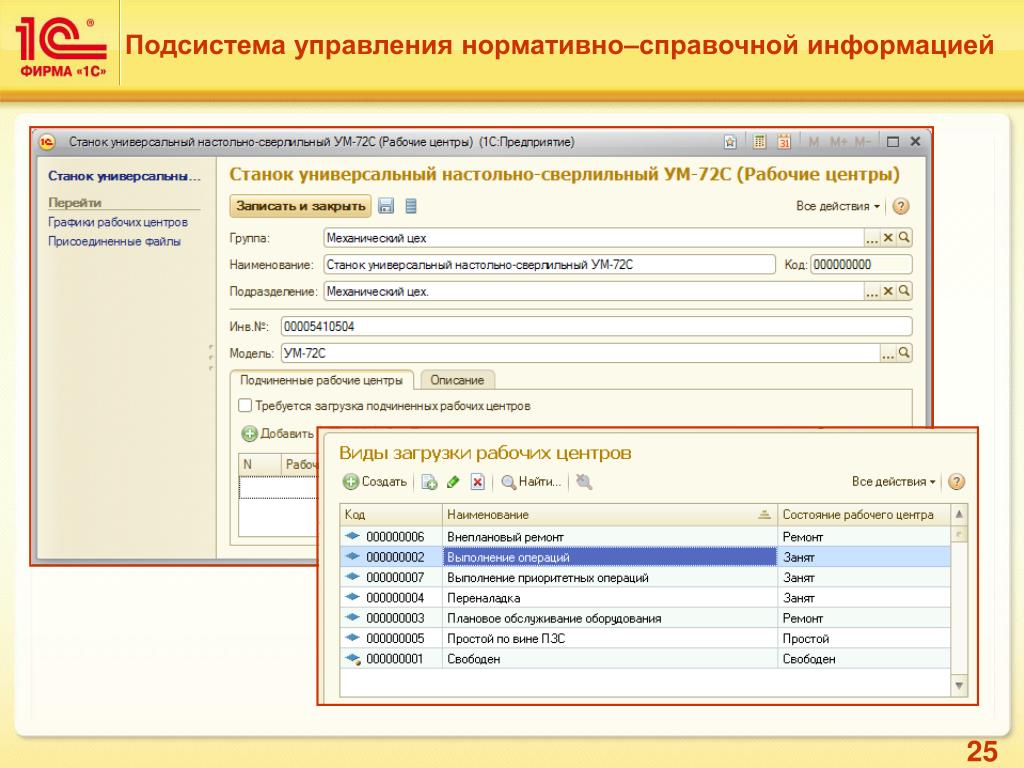
Task: Select the Выполнение приоритетных операций row
Action: click(x=645, y=577)
